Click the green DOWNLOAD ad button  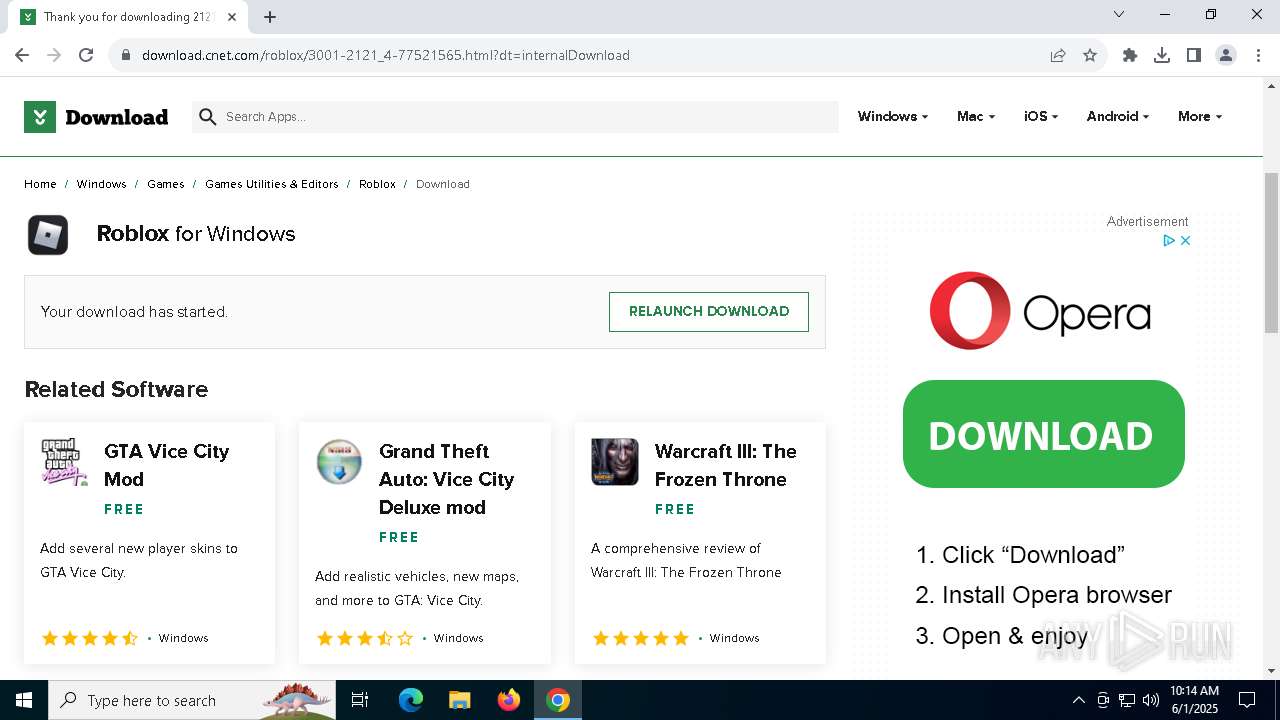click(1044, 434)
